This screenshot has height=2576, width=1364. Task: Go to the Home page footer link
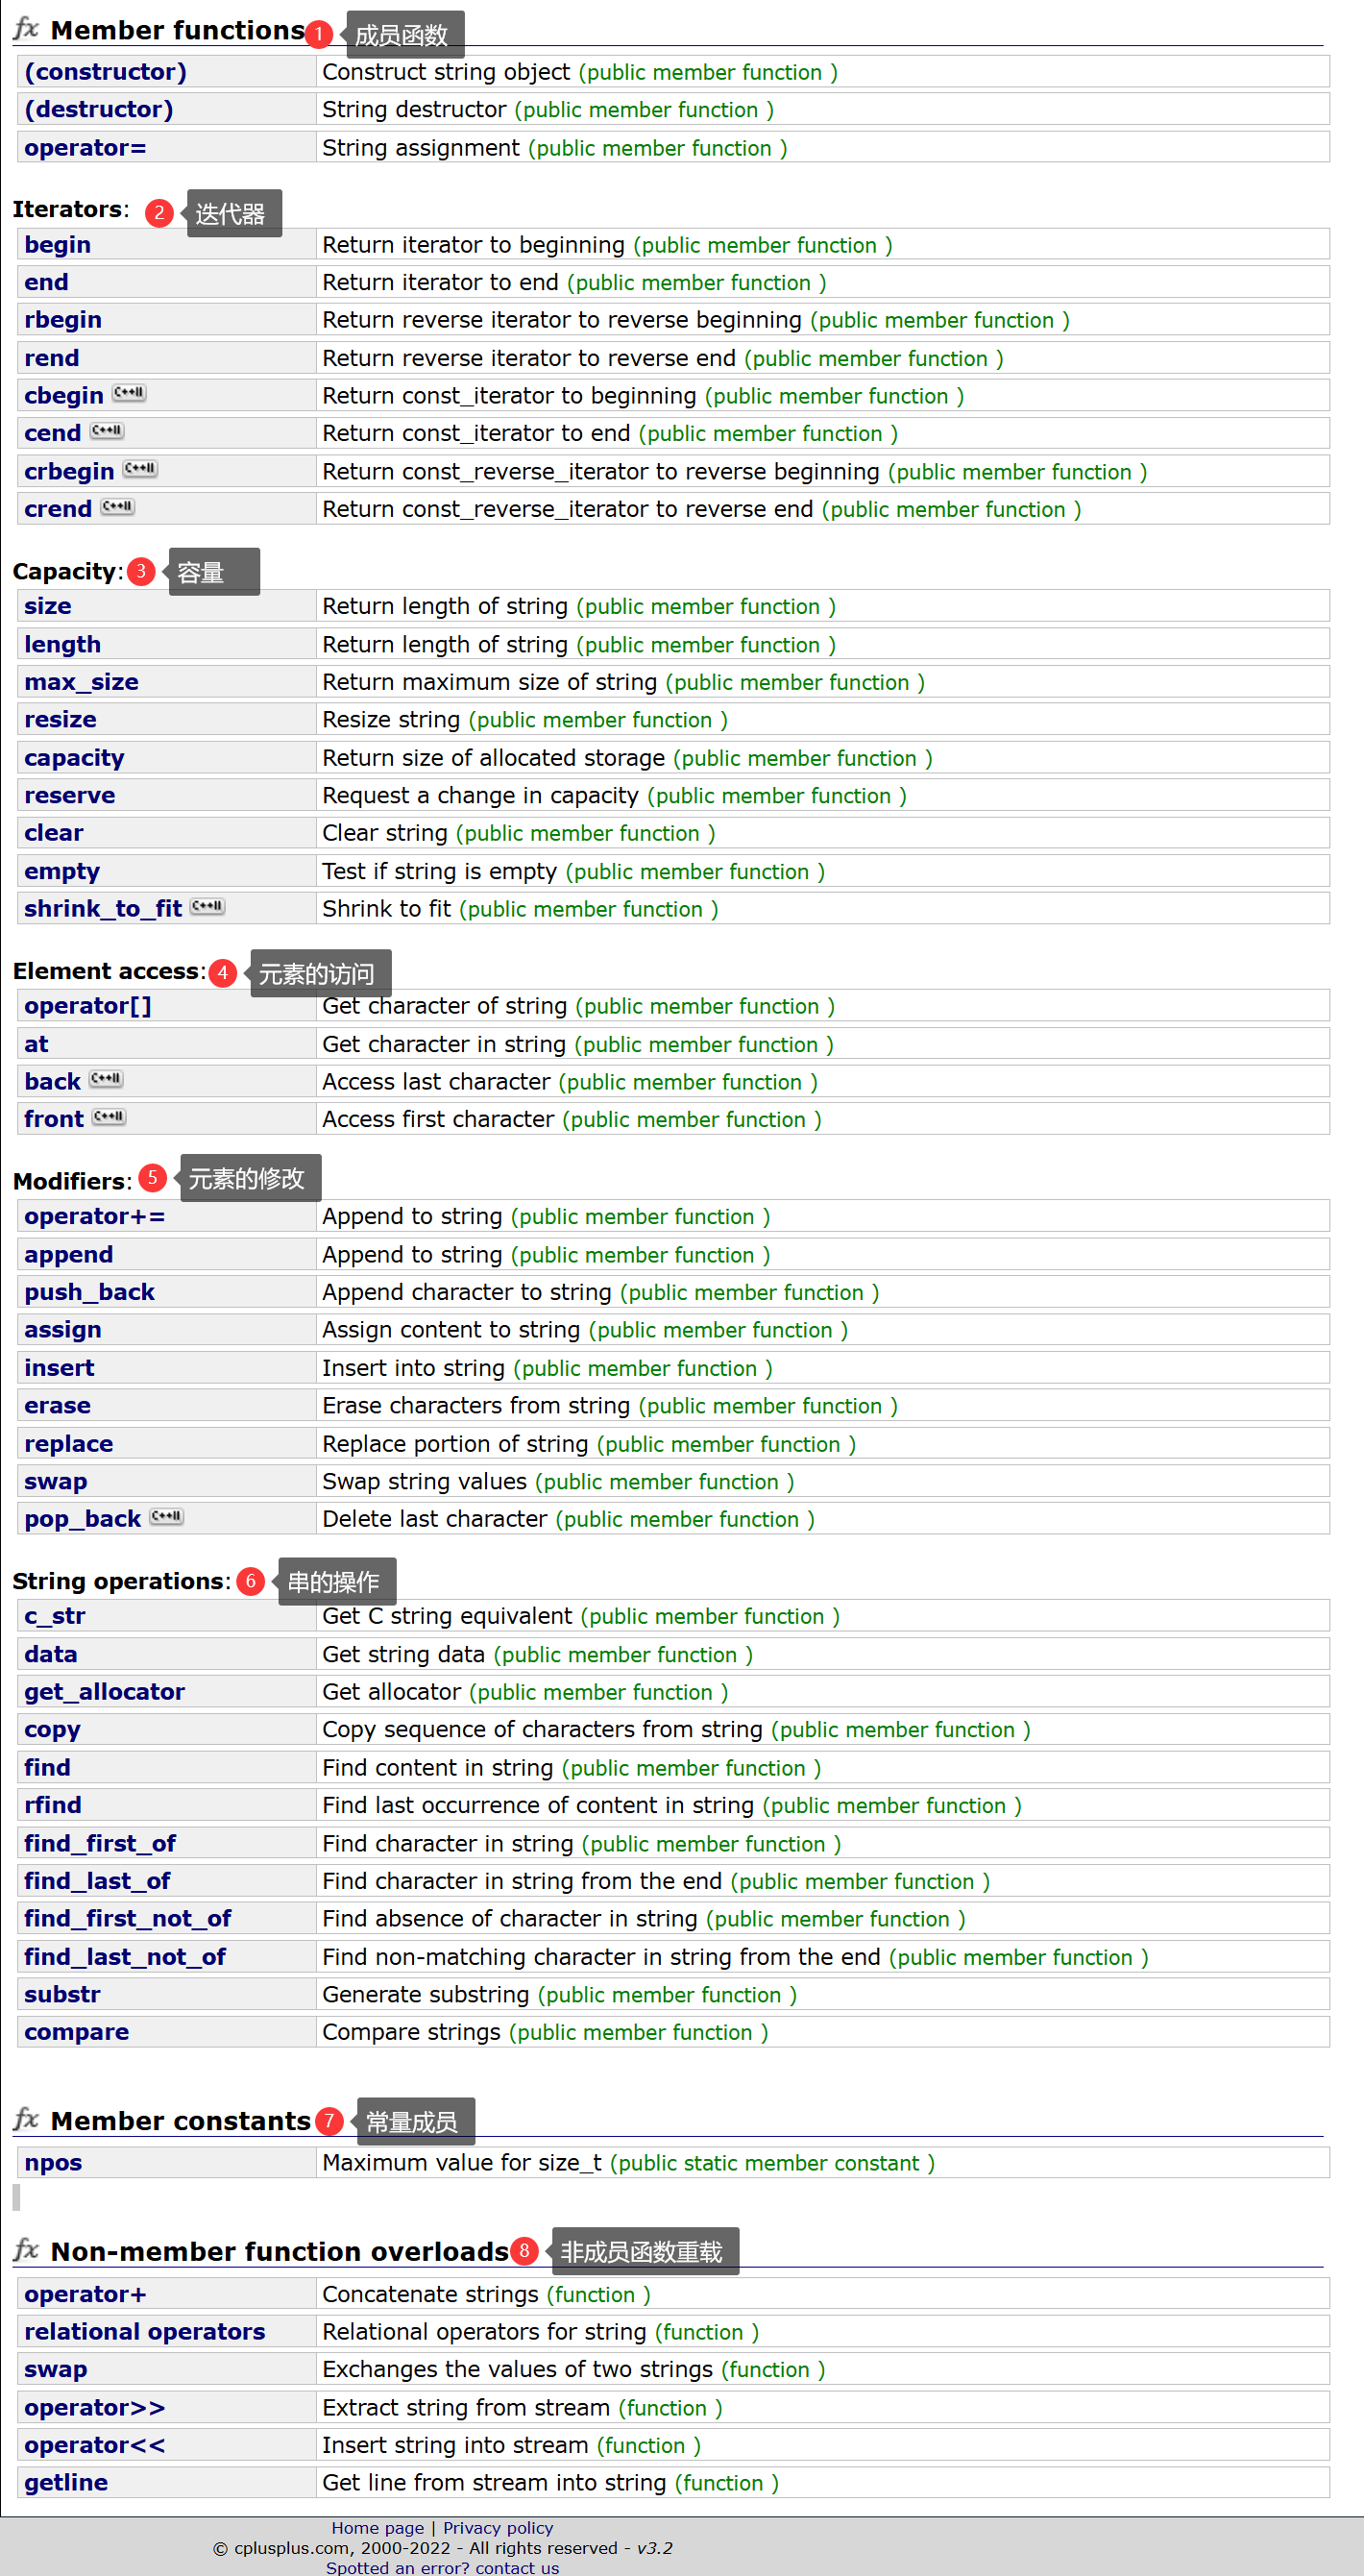(378, 2528)
